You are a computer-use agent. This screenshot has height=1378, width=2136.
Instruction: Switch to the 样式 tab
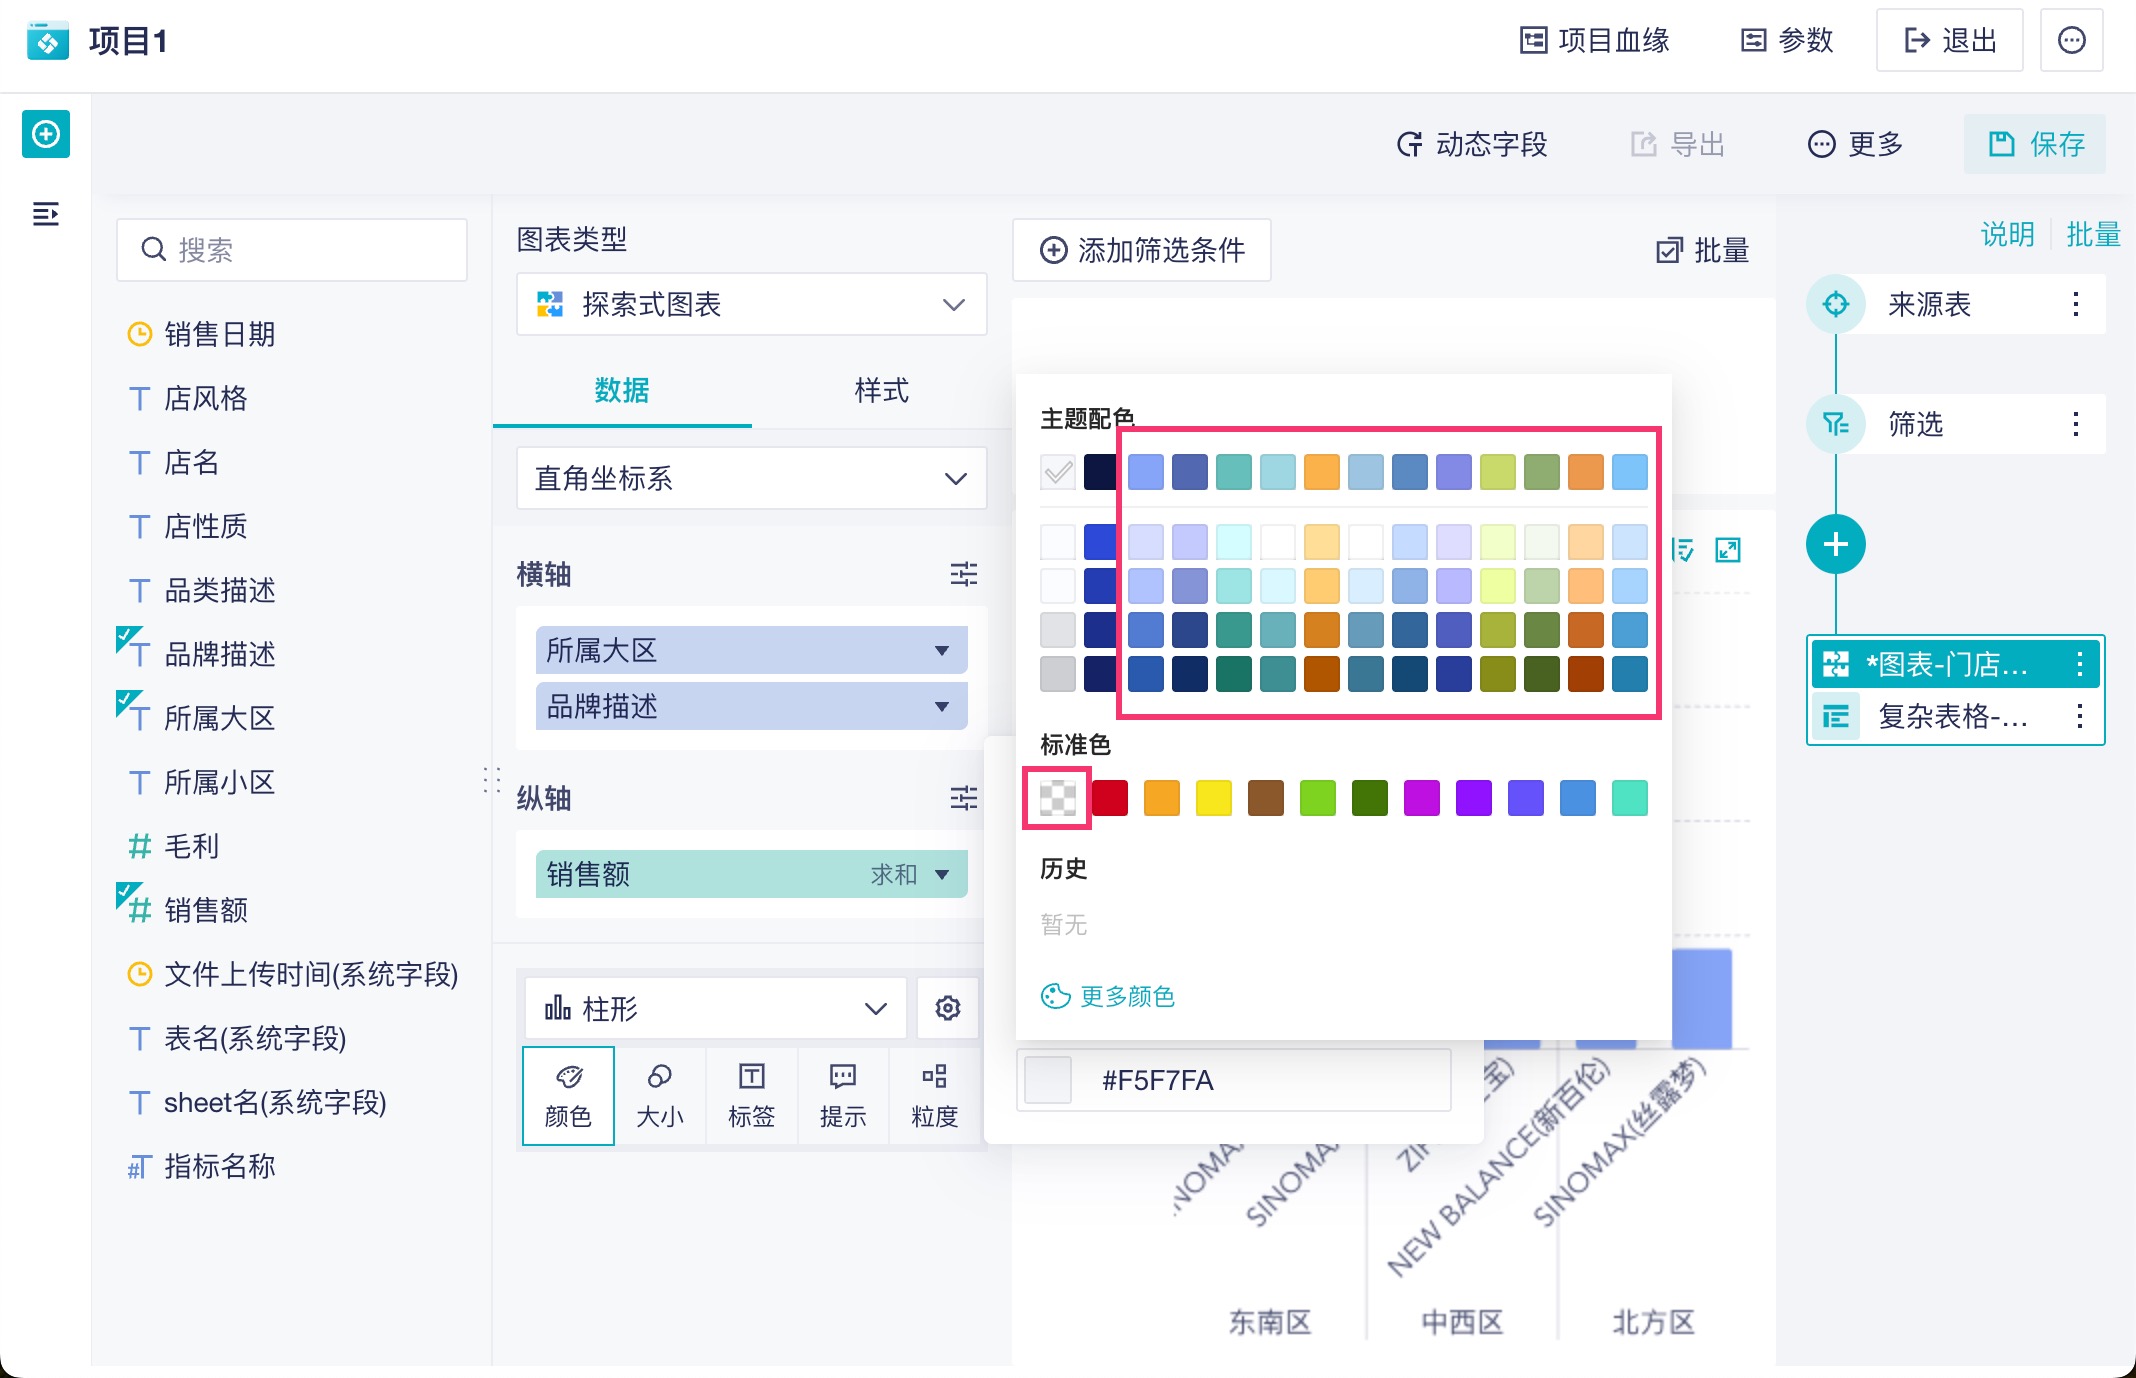point(879,391)
